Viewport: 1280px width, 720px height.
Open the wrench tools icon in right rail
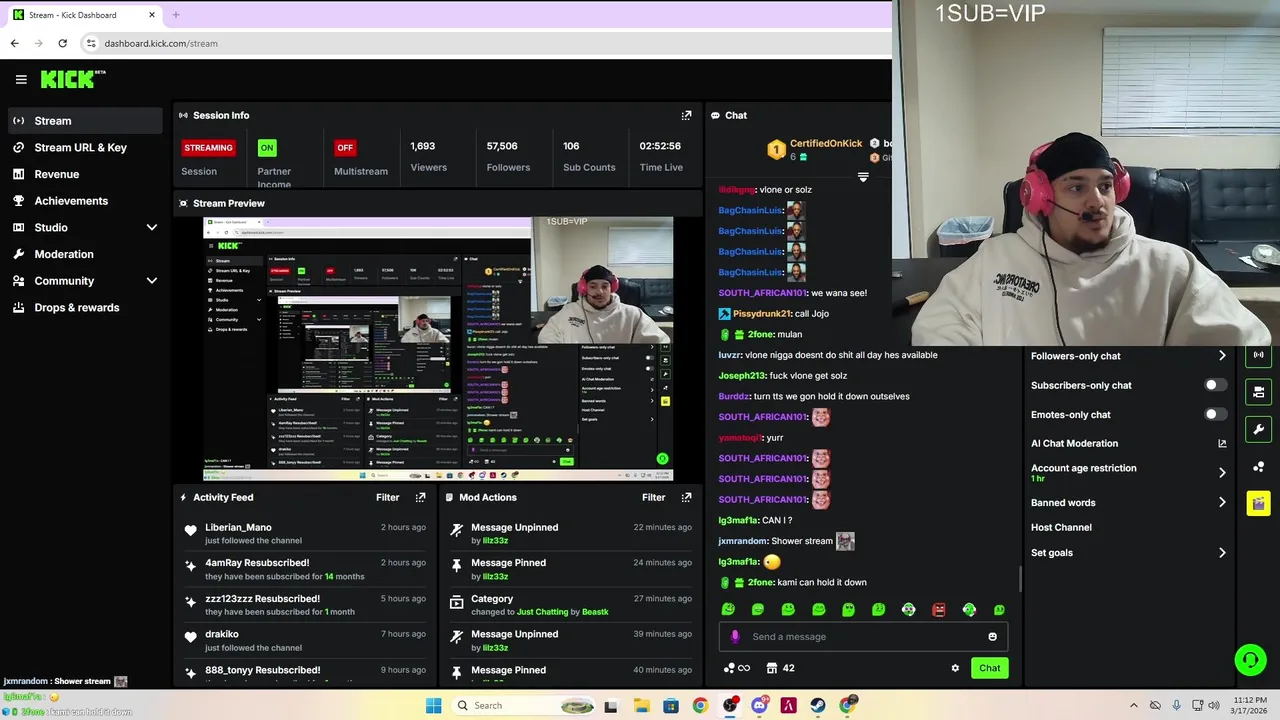coord(1258,430)
